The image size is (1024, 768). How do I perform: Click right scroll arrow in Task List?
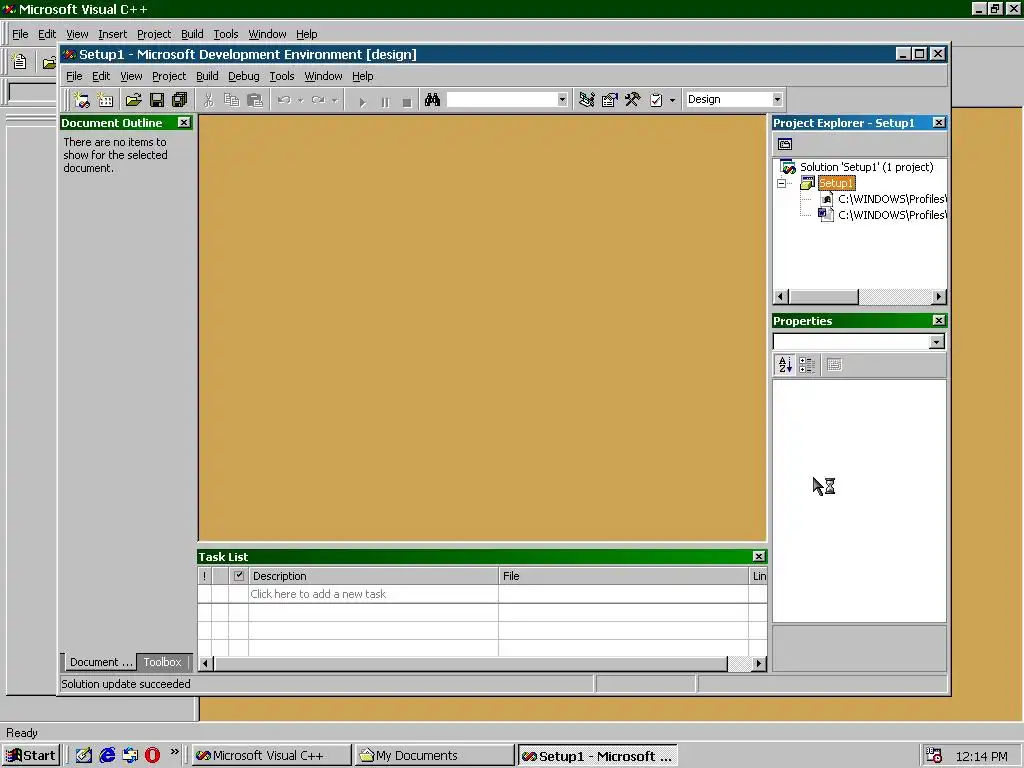[758, 664]
